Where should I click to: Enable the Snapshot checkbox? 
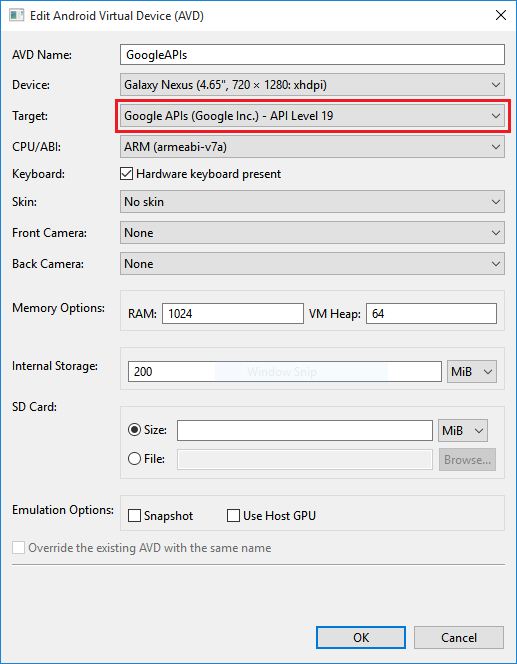[x=134, y=516]
